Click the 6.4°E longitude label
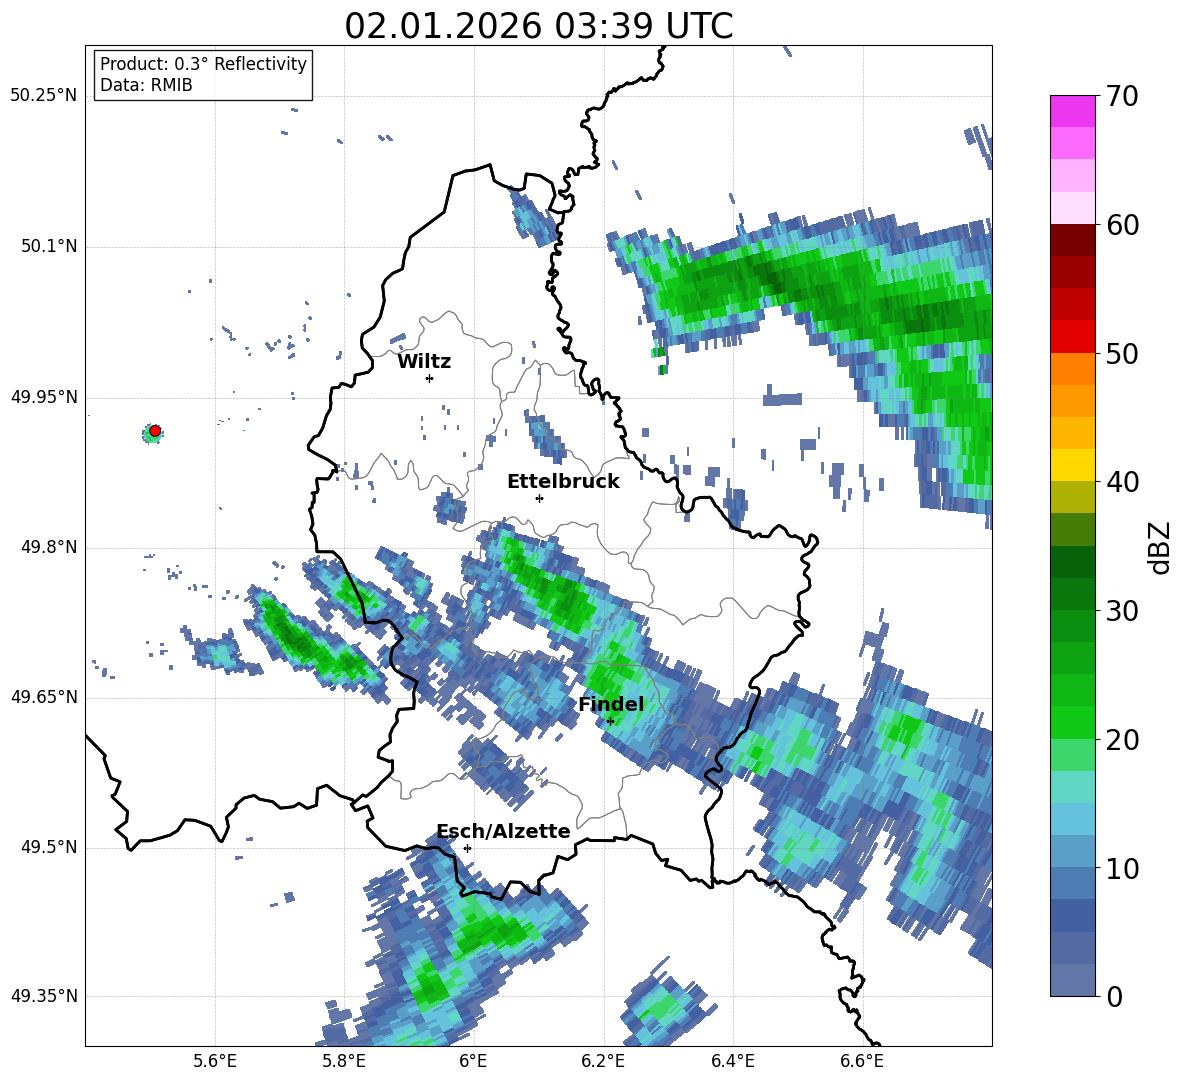The width and height of the screenshot is (1184, 1081). [733, 1062]
